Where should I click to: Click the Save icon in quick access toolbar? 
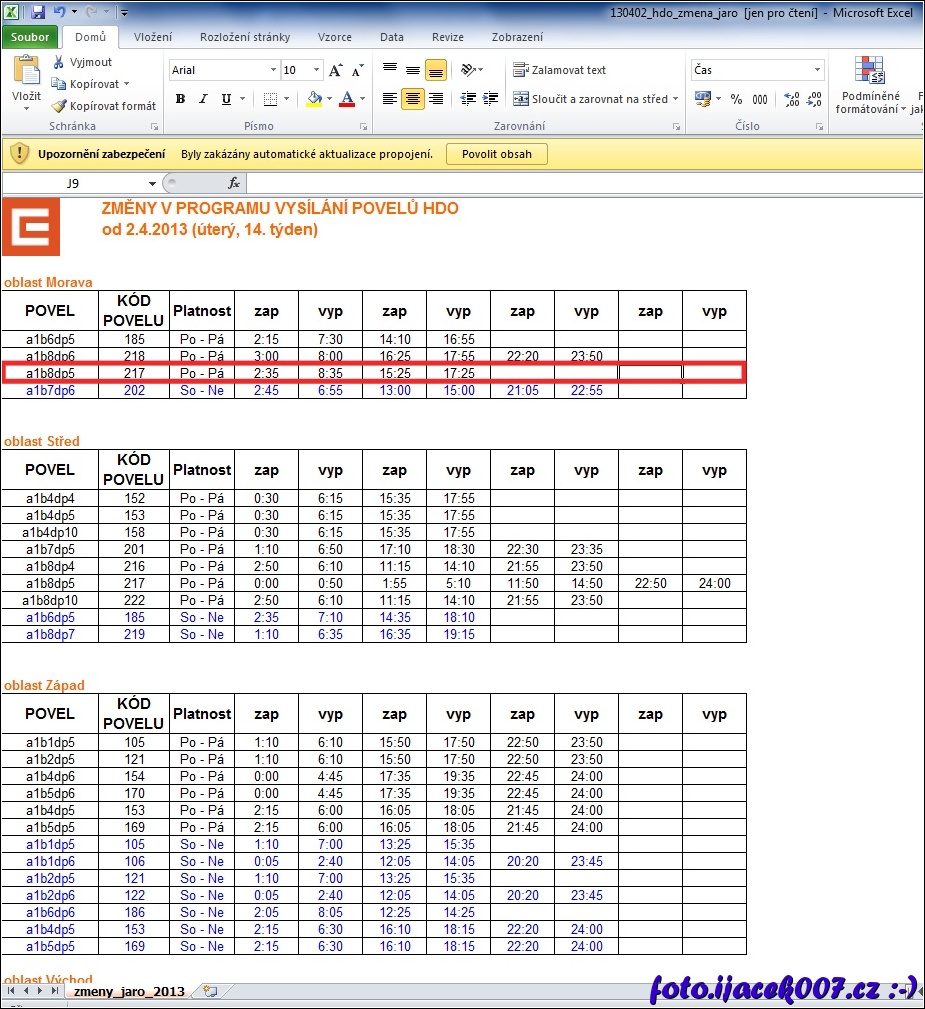click(38, 12)
